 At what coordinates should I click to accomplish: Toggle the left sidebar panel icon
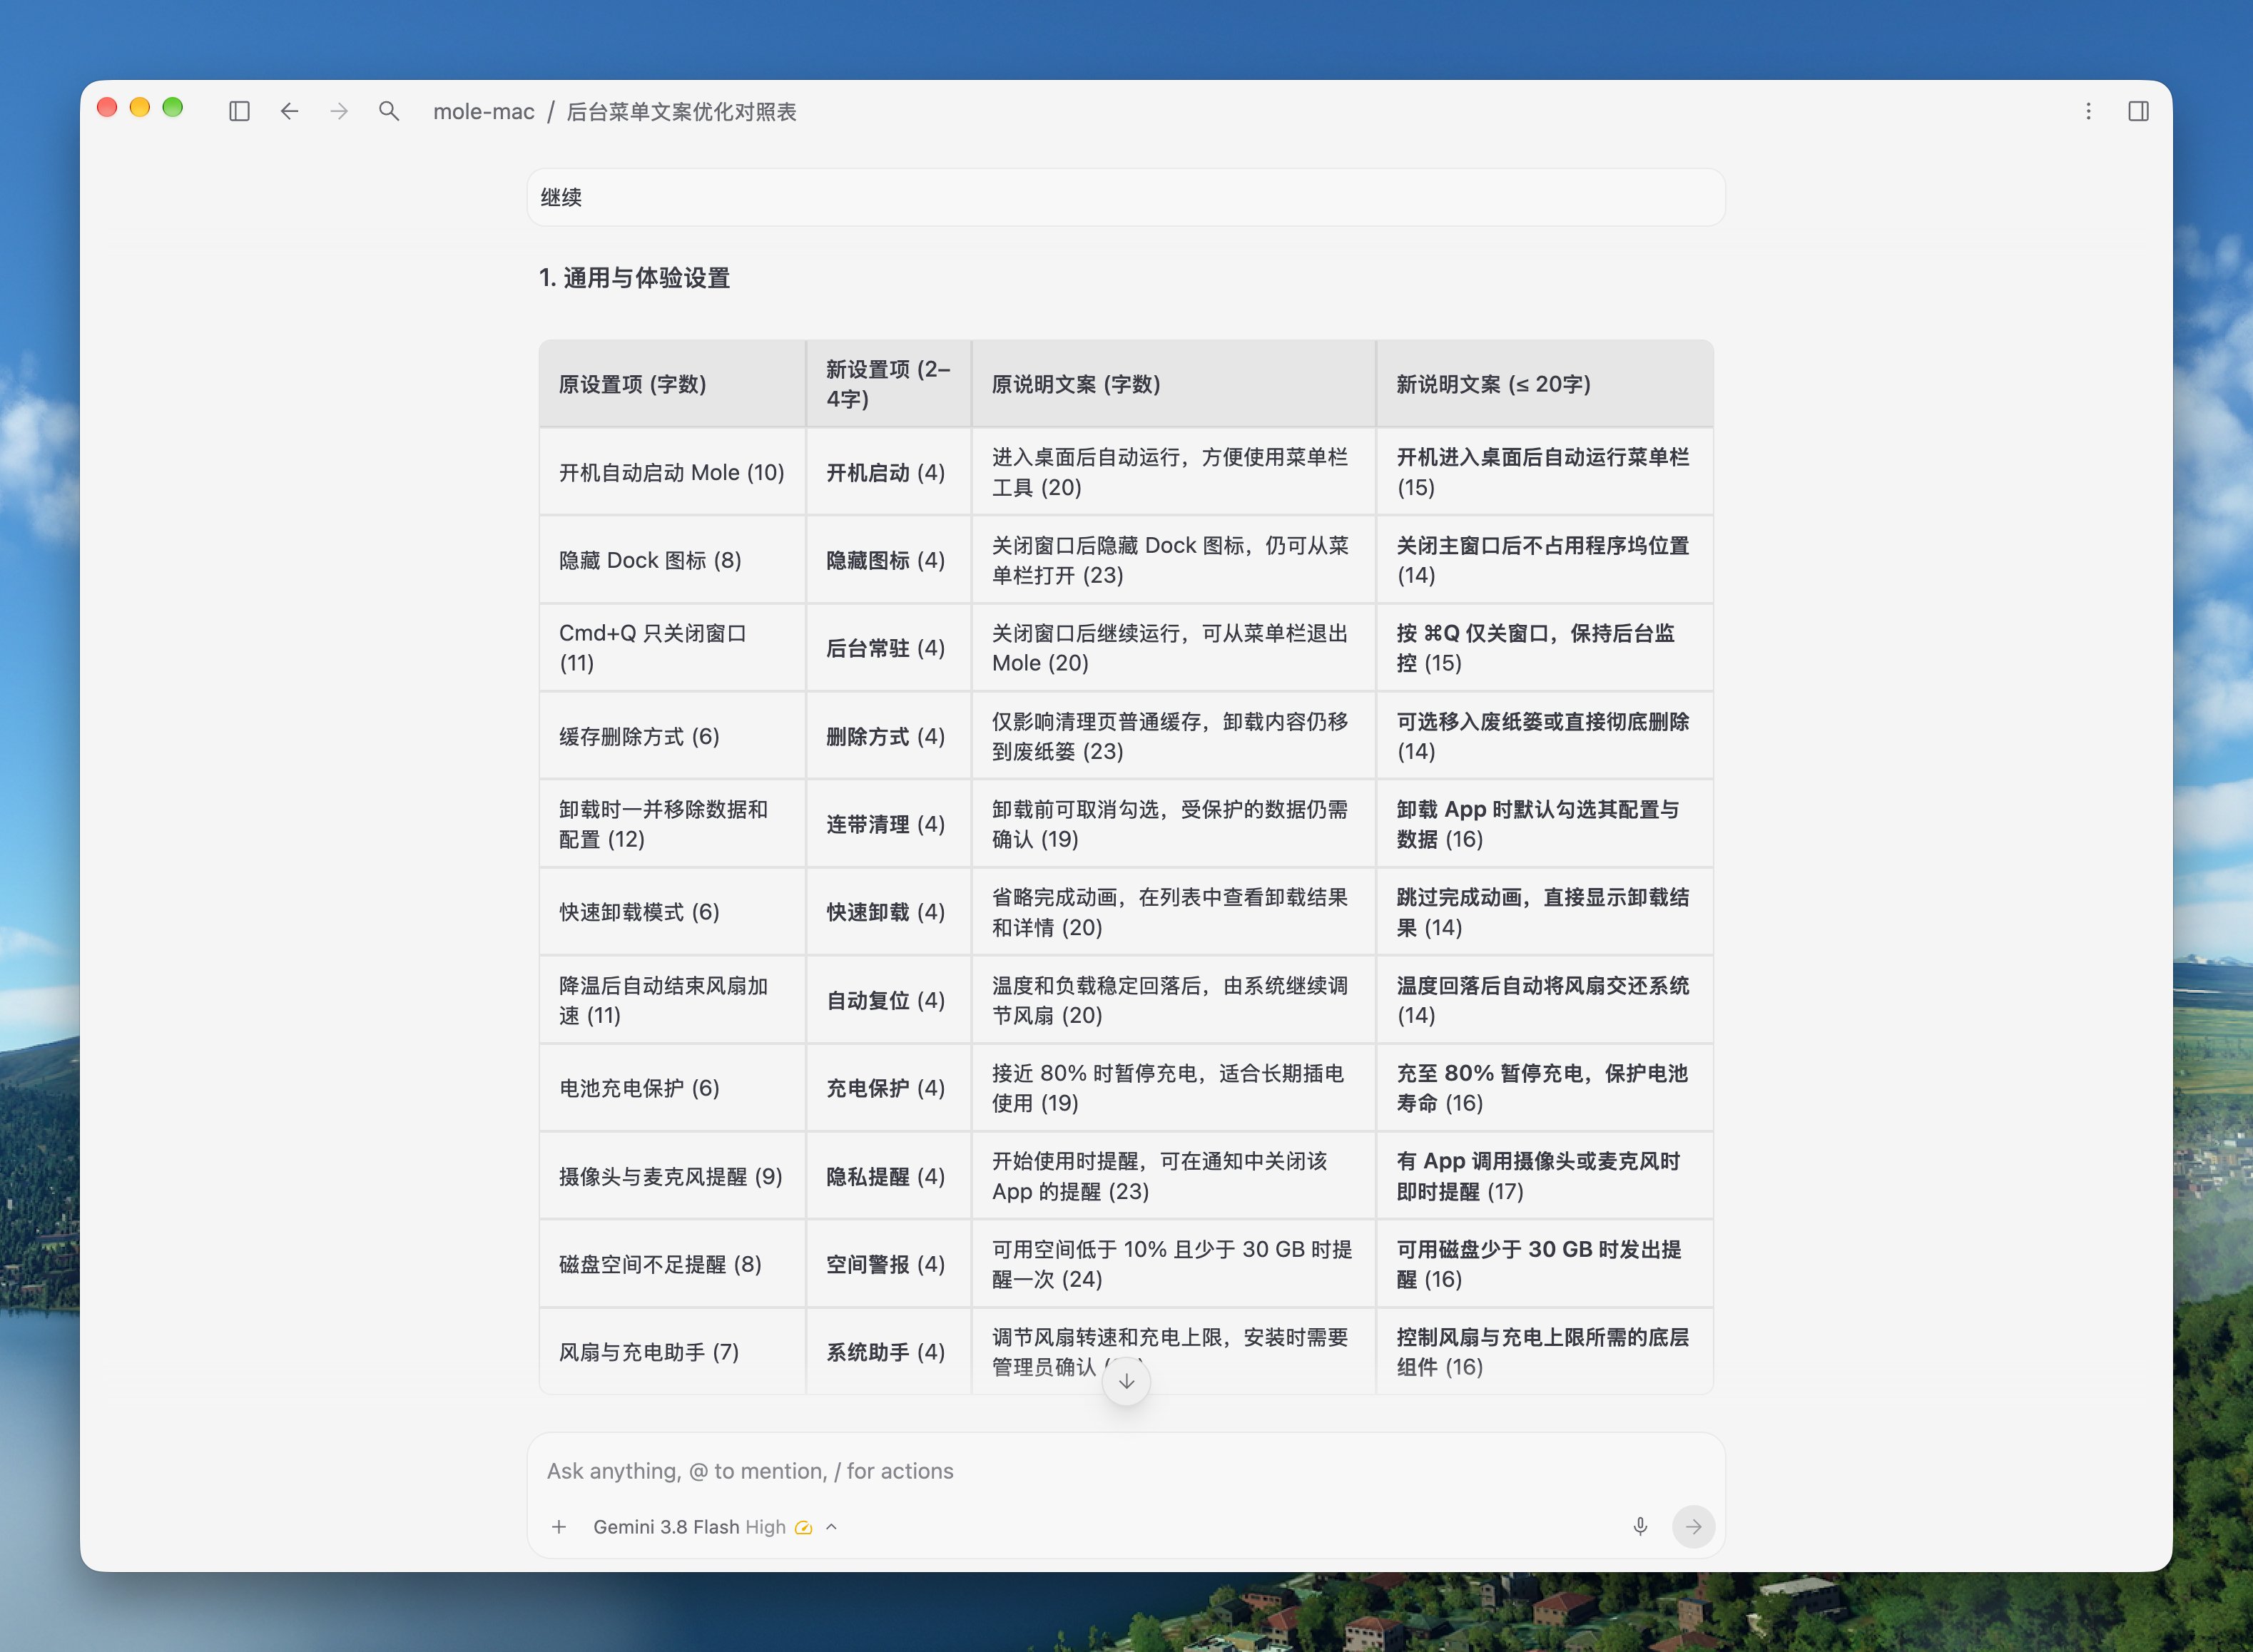point(239,111)
